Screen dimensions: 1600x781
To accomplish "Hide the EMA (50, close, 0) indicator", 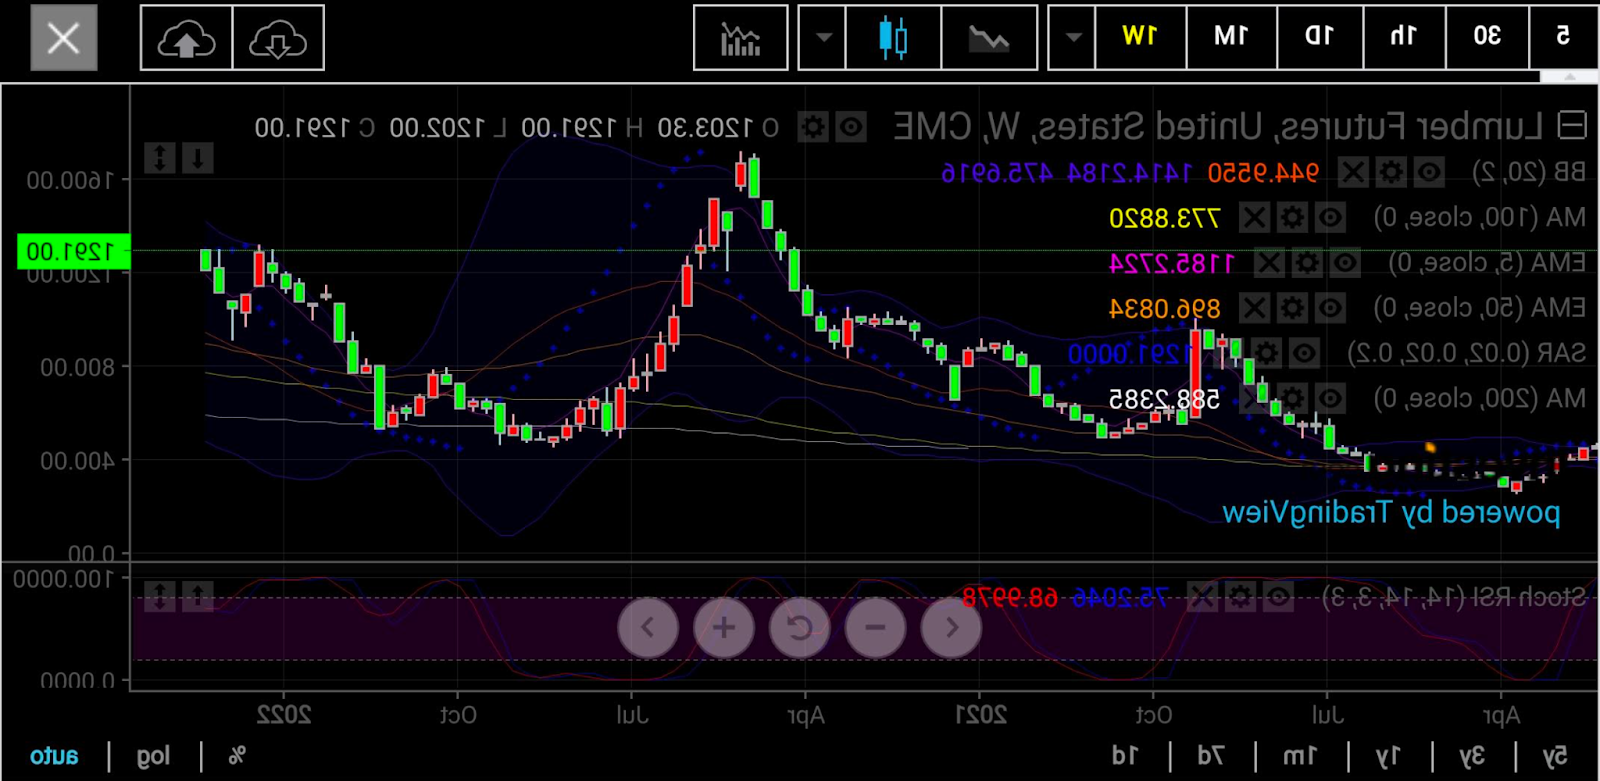I will [1330, 308].
